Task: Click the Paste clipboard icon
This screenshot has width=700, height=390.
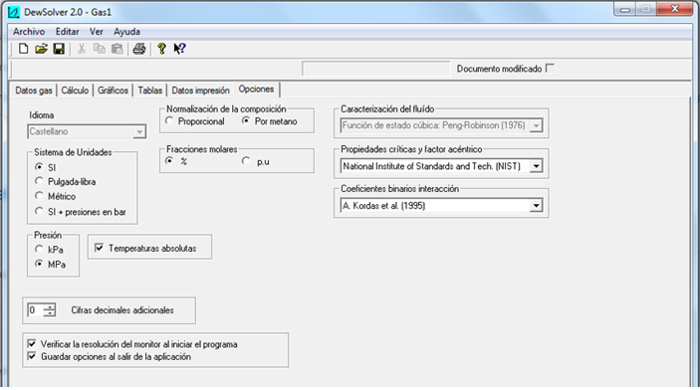Action: coord(117,49)
